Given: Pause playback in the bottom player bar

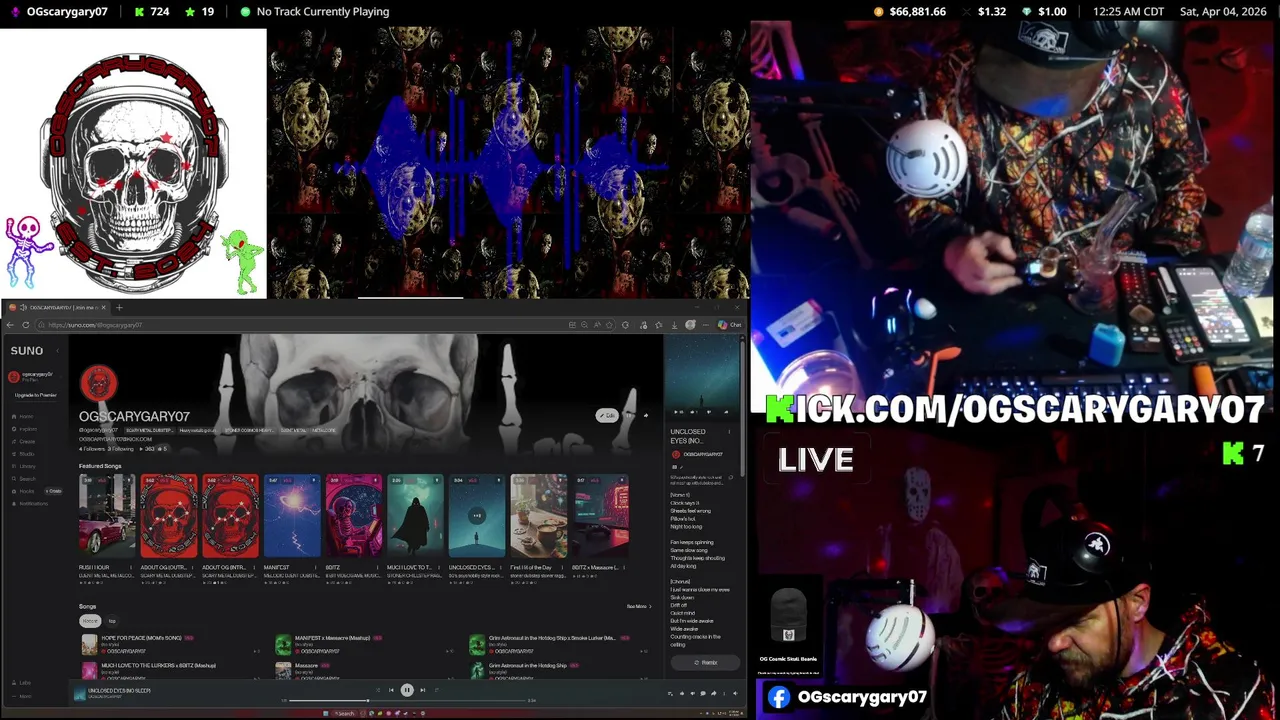Looking at the screenshot, I should [407, 690].
